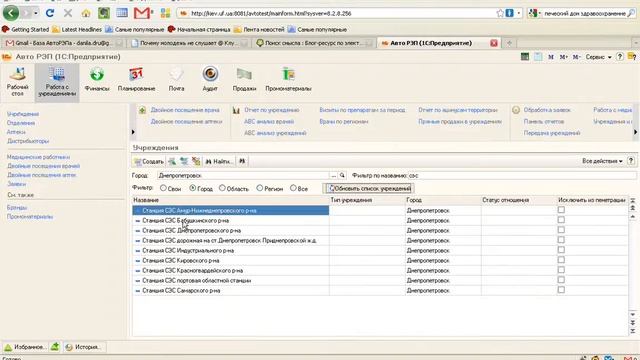640x360 pixels.
Task: Check exclude box for Амур-Нижнеднепровского row
Action: coord(561,209)
